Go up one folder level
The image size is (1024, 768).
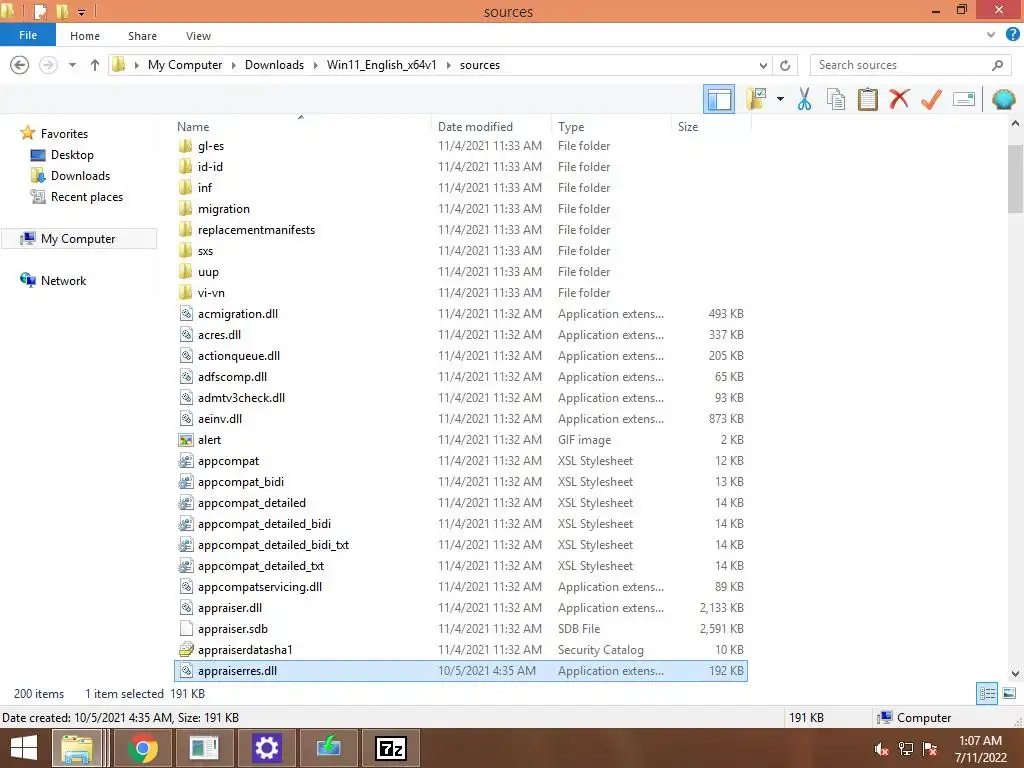click(x=95, y=65)
